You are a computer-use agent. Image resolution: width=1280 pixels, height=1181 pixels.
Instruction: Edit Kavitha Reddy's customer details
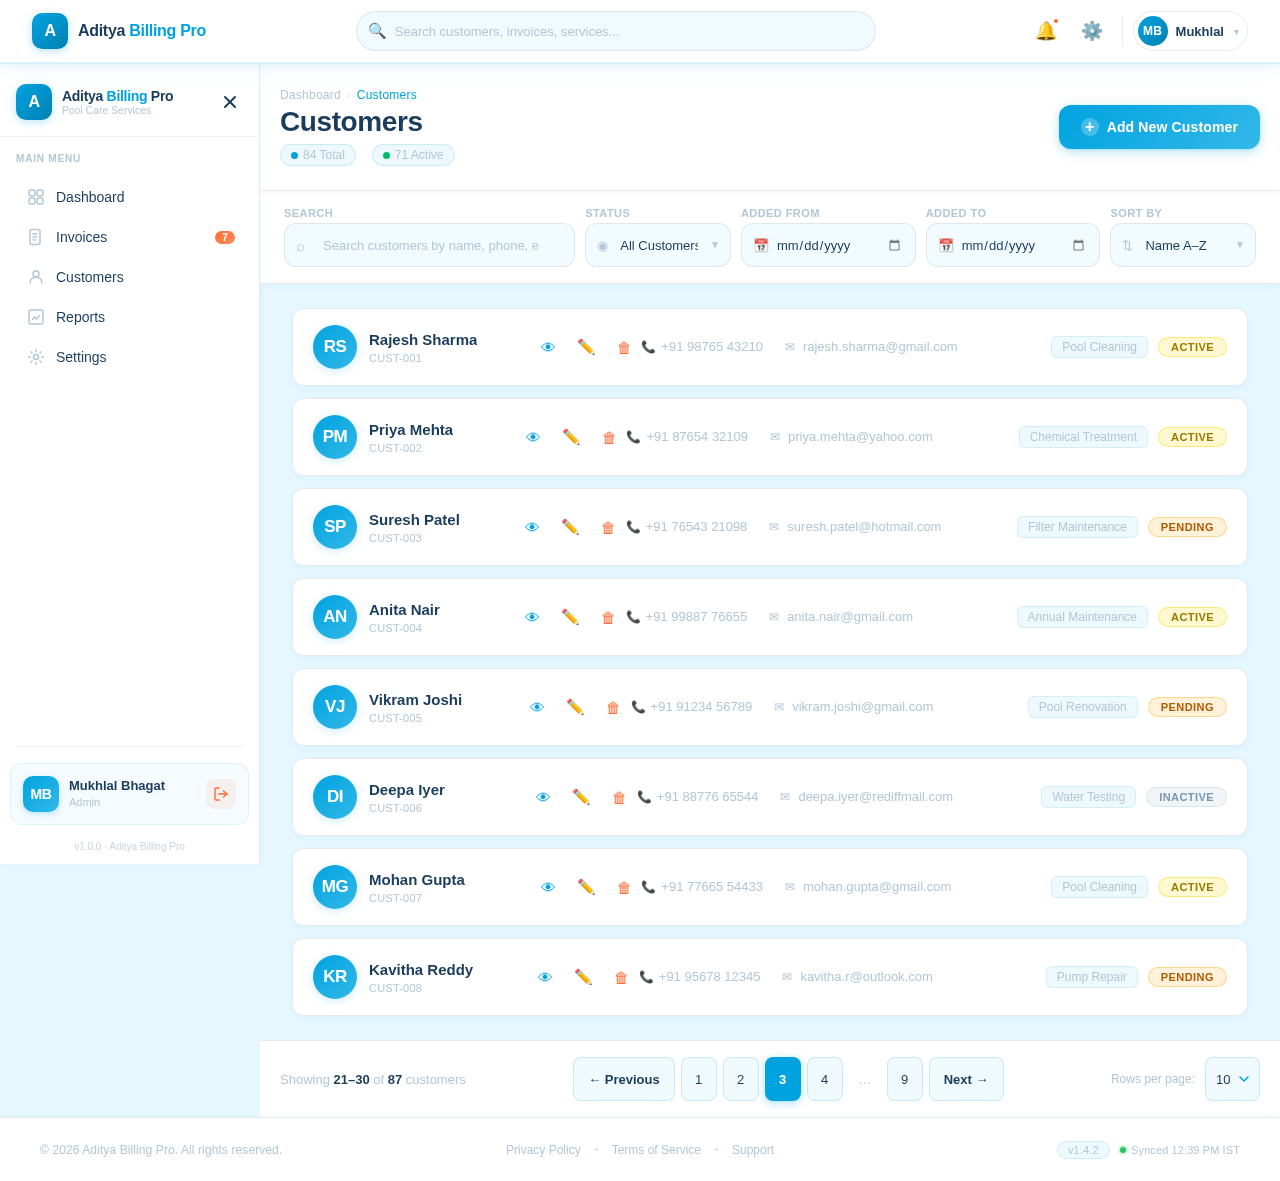coord(583,977)
